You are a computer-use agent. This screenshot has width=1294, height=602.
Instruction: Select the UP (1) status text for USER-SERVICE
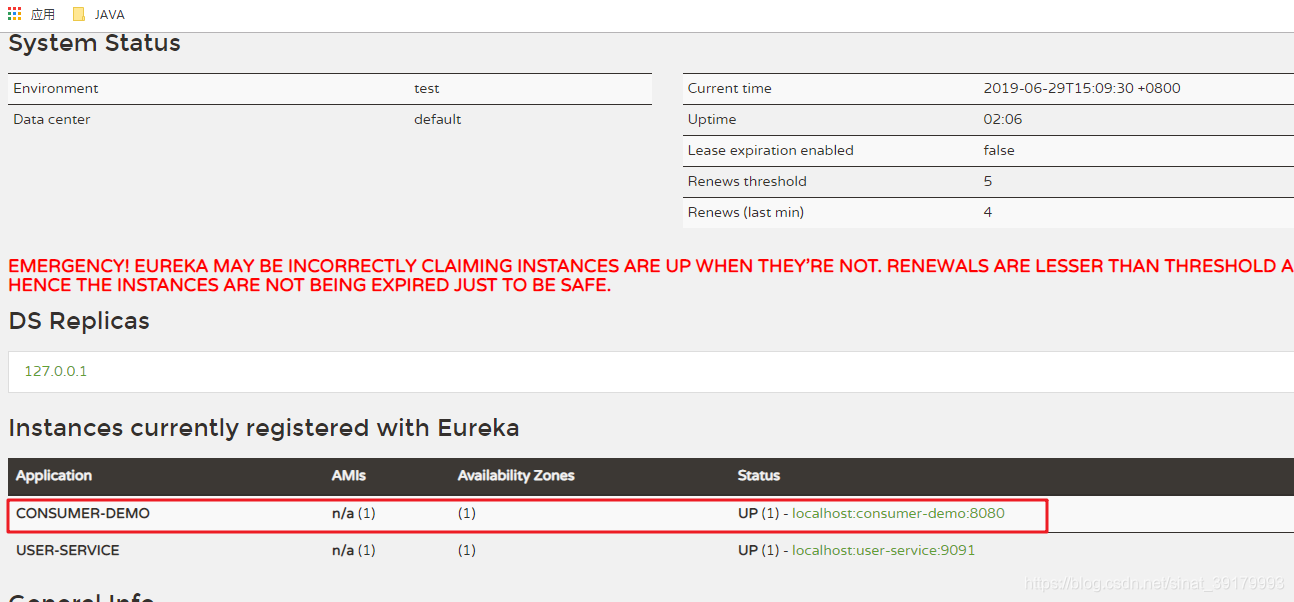coord(758,550)
